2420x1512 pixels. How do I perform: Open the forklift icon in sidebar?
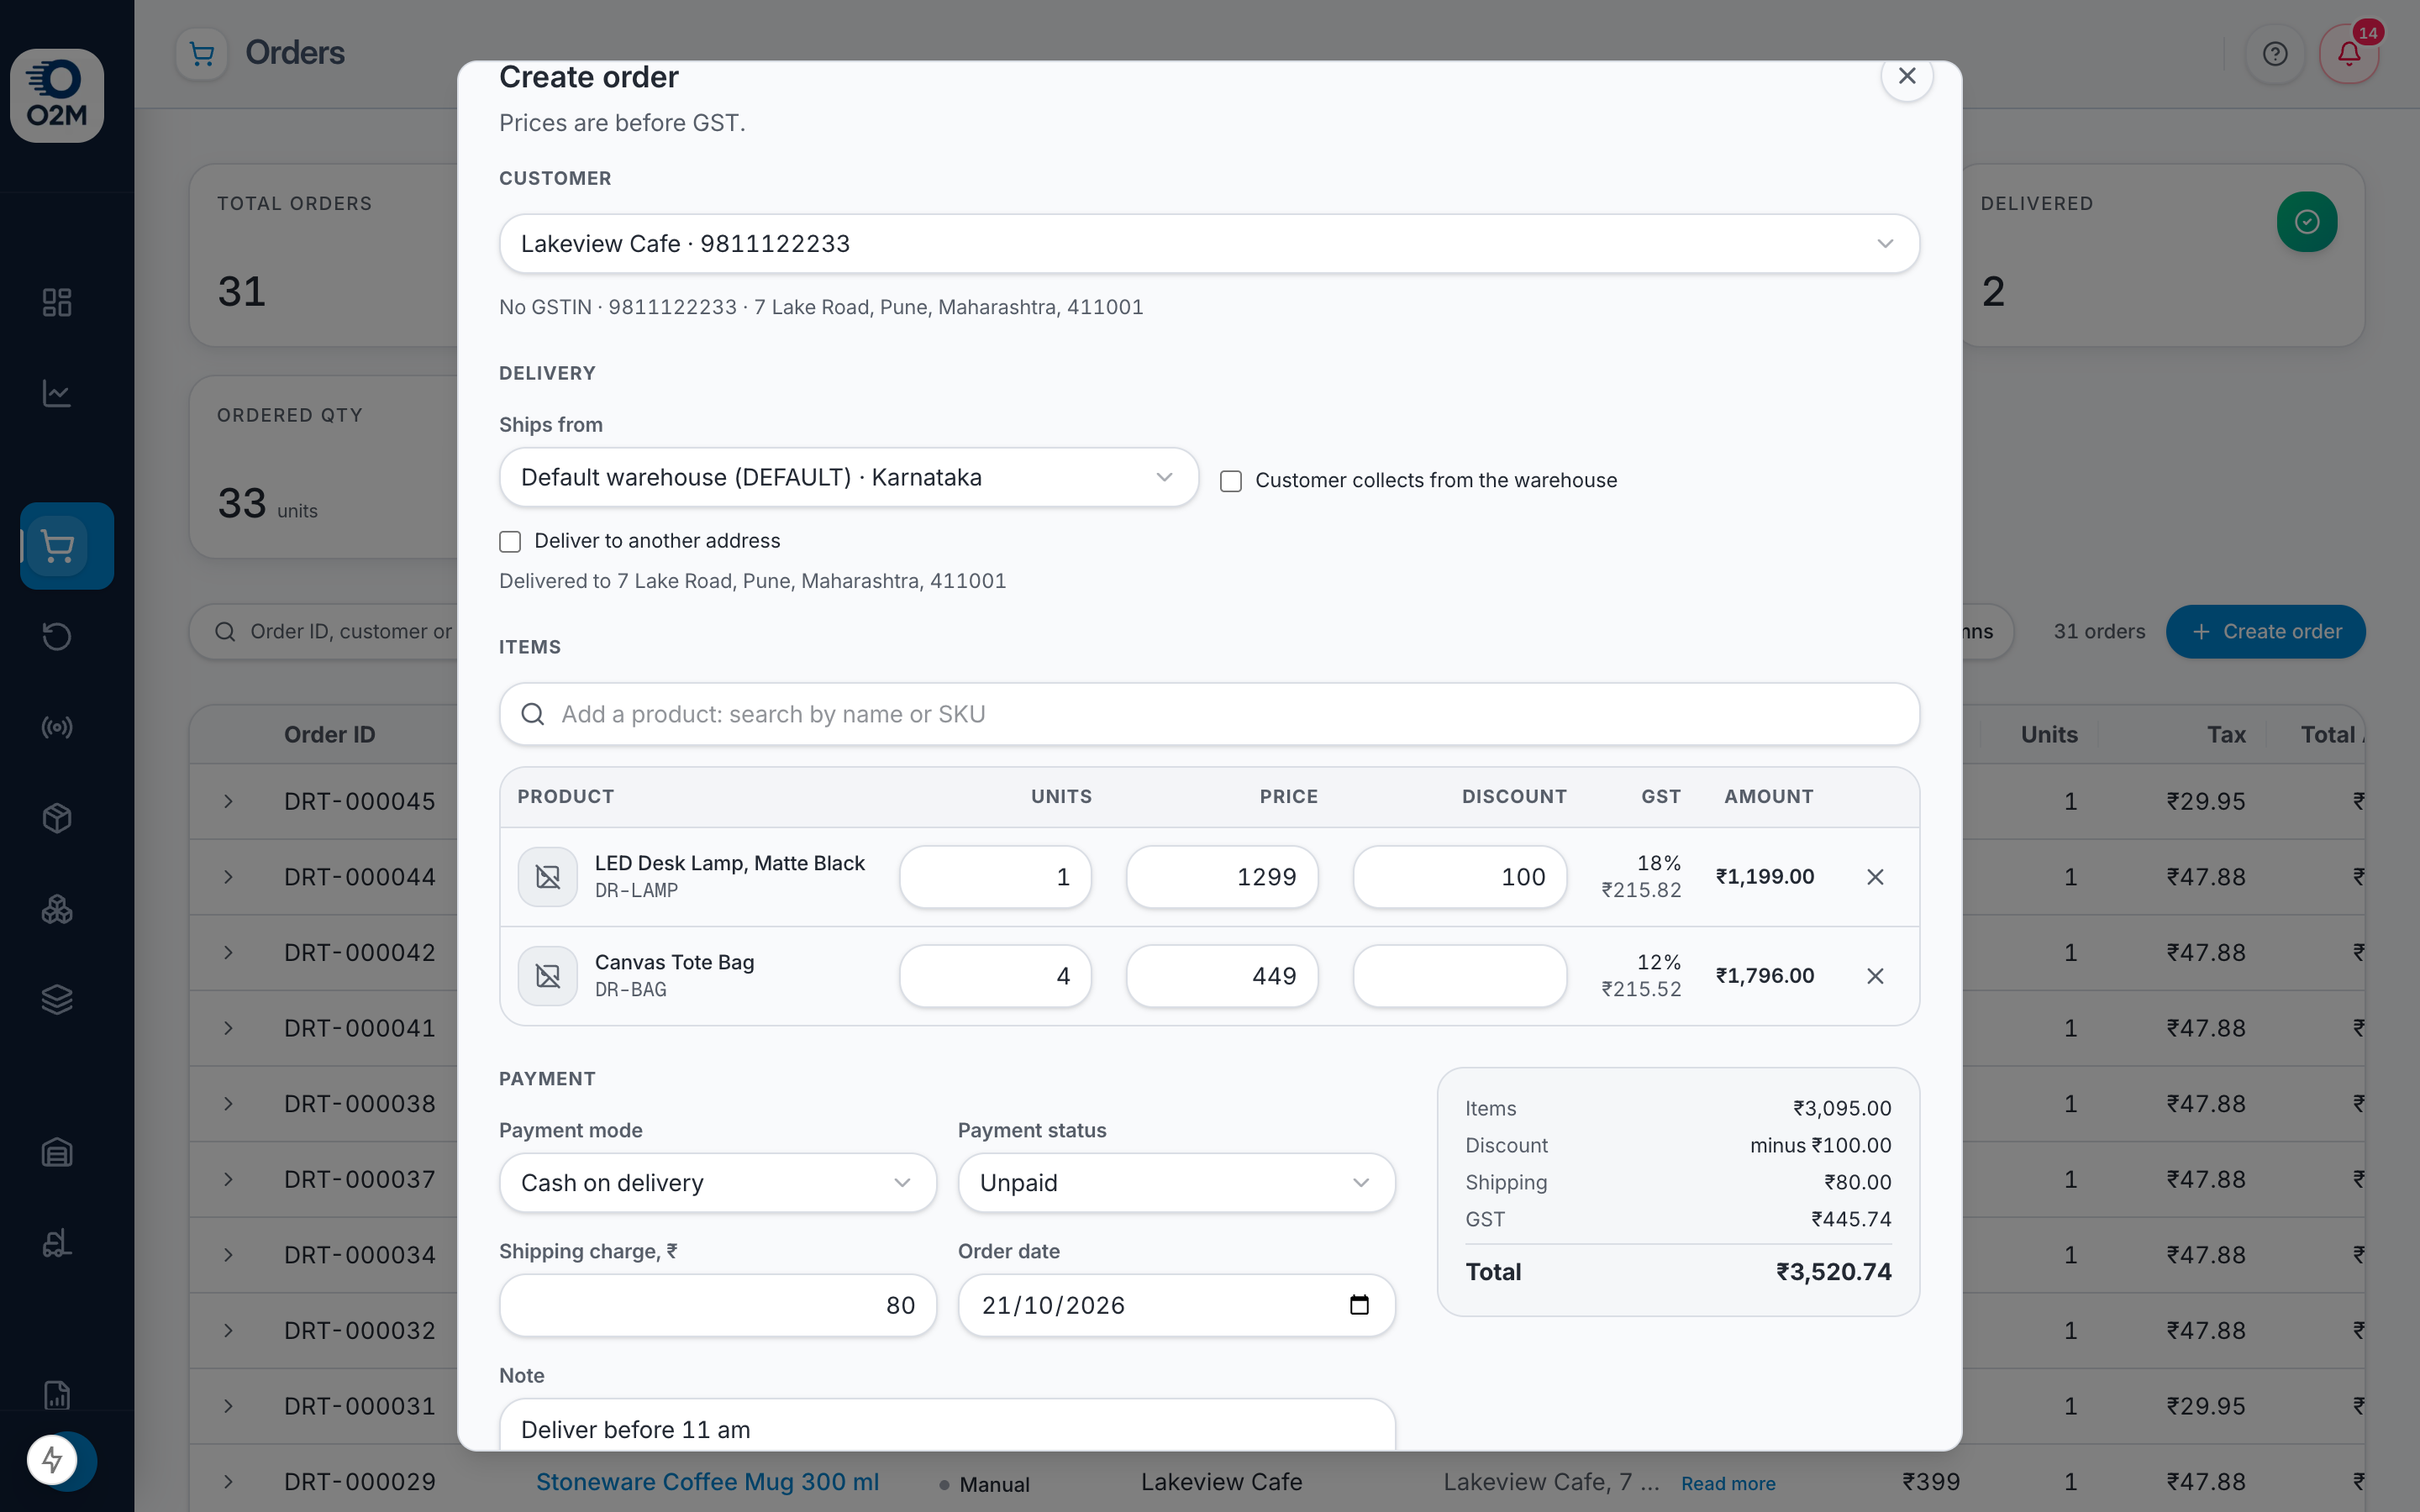click(x=57, y=1243)
